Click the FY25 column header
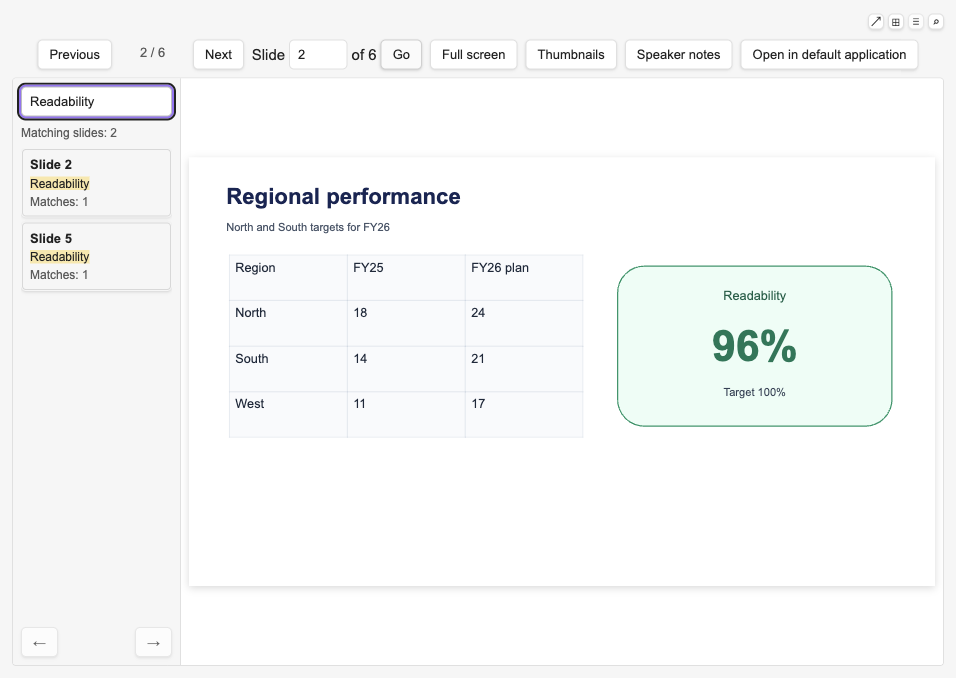Image resolution: width=956 pixels, height=678 pixels. pyautogui.click(x=406, y=278)
